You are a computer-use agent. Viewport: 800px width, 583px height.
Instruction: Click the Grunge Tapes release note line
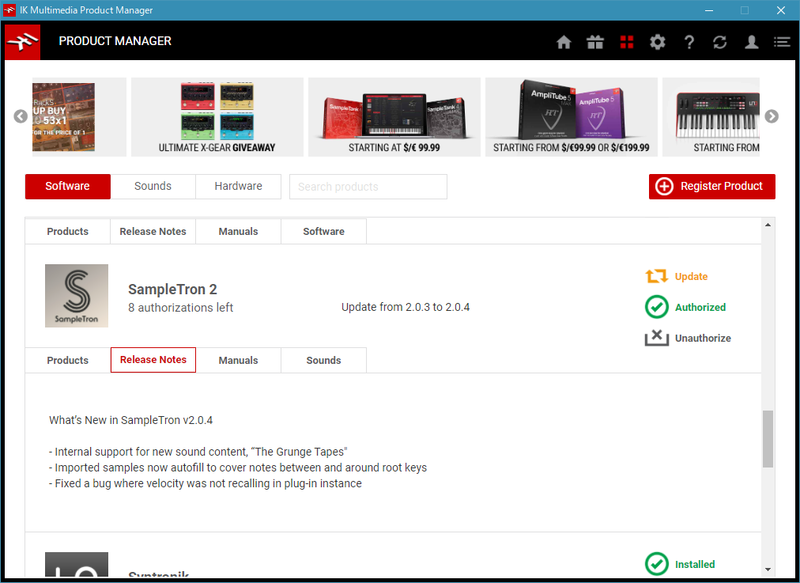point(198,452)
